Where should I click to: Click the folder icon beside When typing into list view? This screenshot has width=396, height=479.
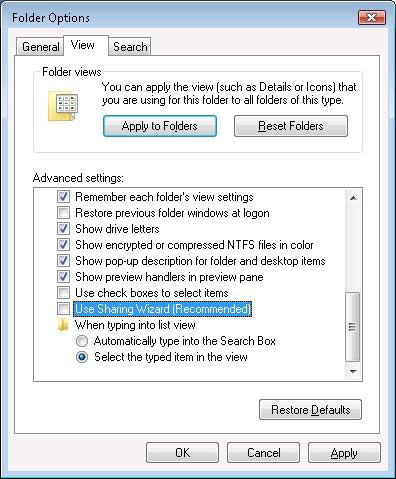tap(63, 325)
